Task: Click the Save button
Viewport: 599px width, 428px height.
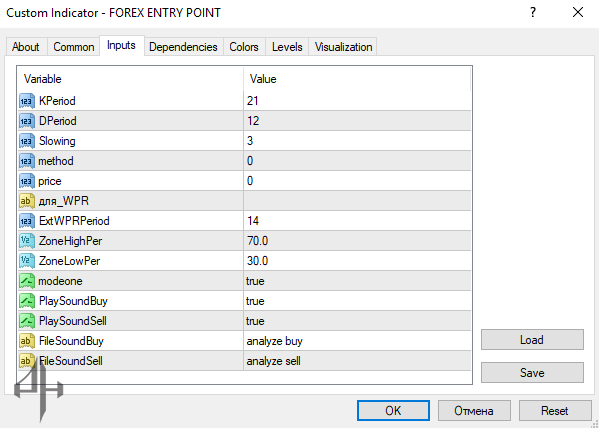Action: point(532,373)
